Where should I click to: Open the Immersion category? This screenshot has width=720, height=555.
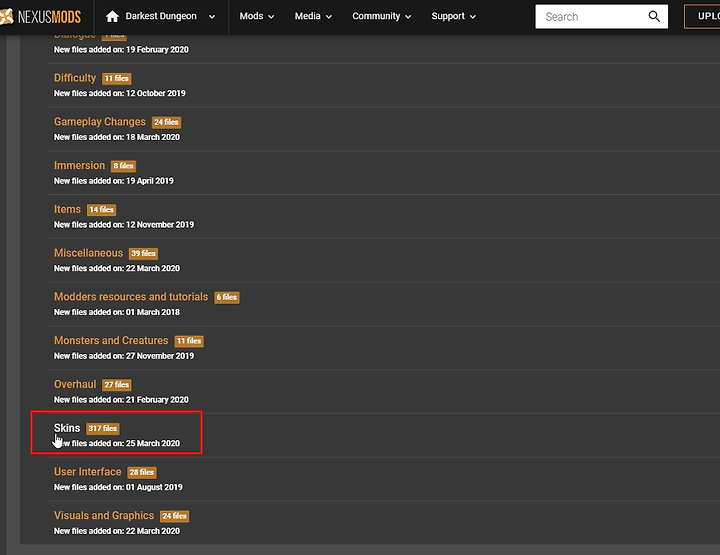pos(79,165)
